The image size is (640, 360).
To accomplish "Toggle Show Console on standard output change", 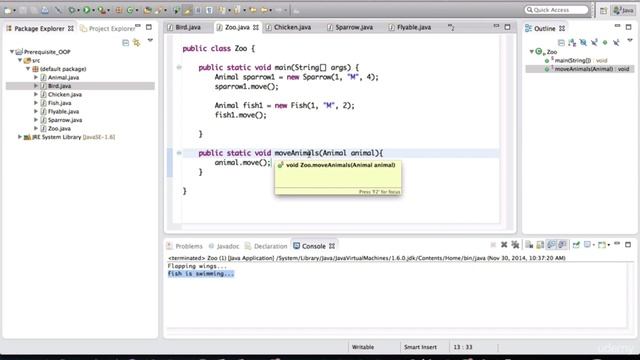I will click(x=551, y=244).
